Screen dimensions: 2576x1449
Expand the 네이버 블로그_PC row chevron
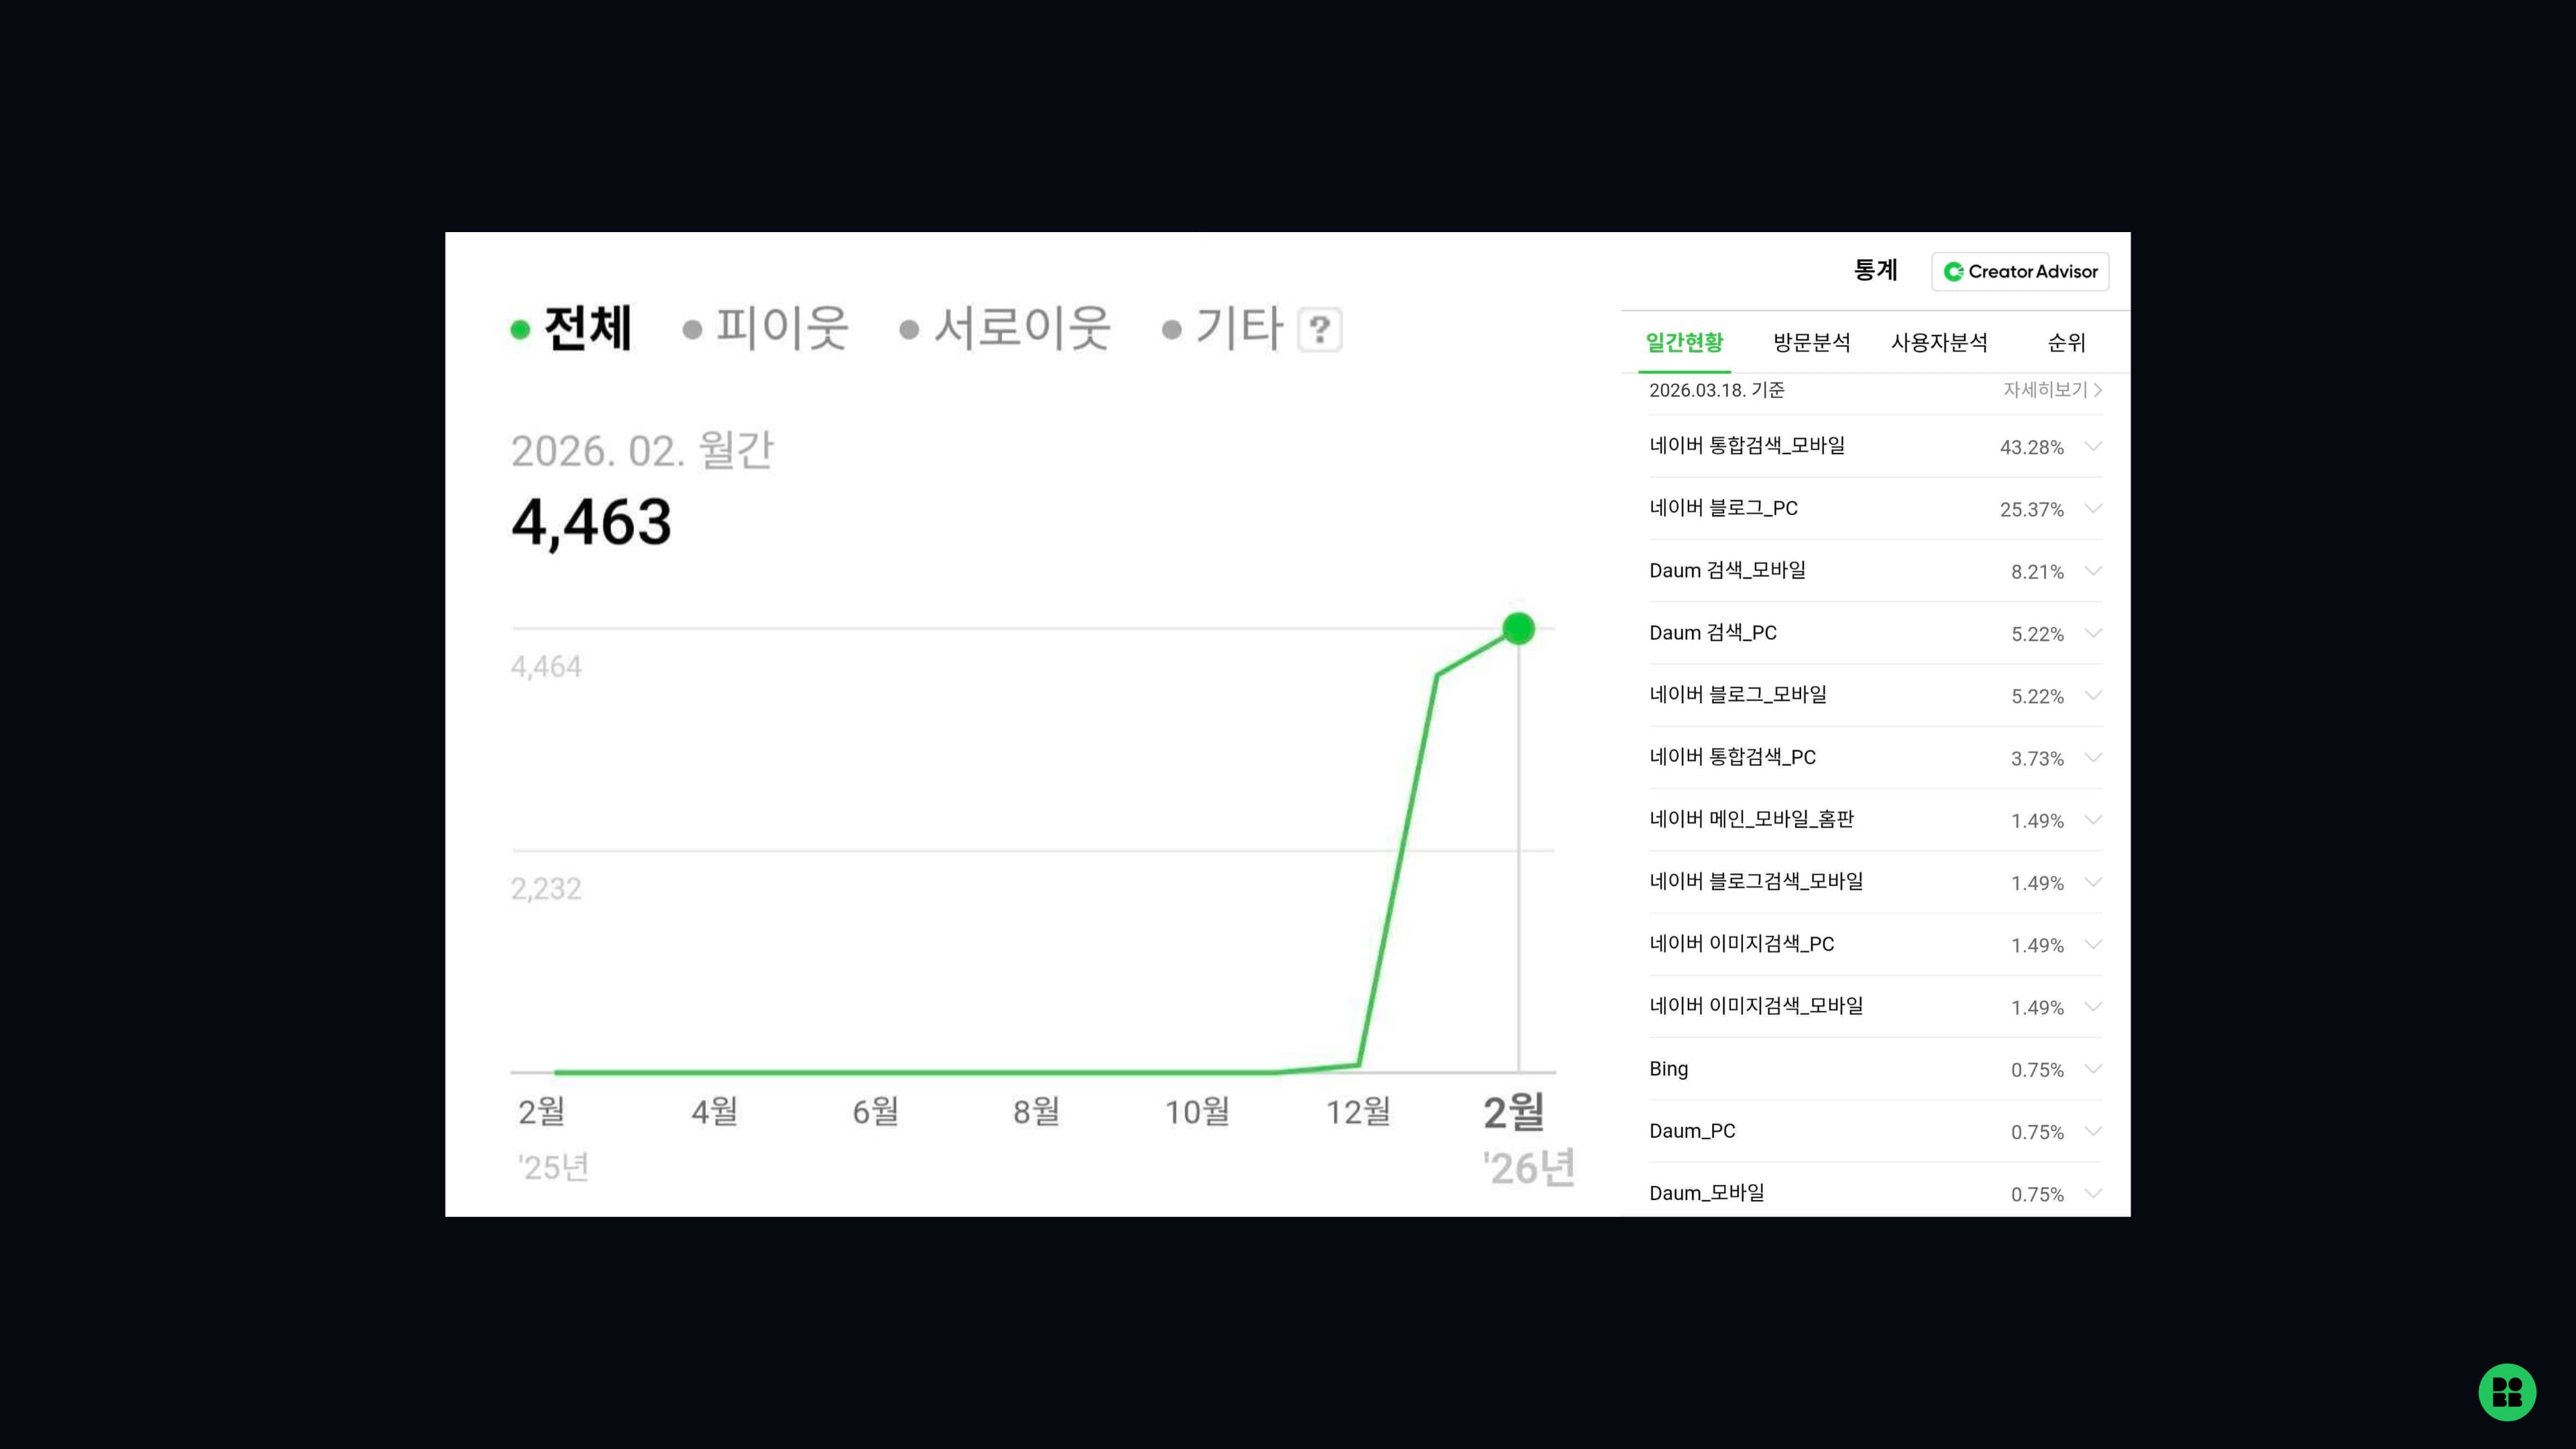[2095, 508]
